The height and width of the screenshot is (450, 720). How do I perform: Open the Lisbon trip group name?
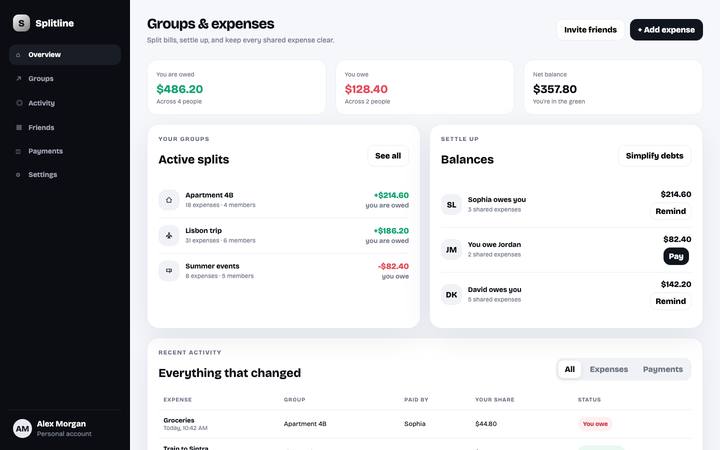(x=203, y=231)
